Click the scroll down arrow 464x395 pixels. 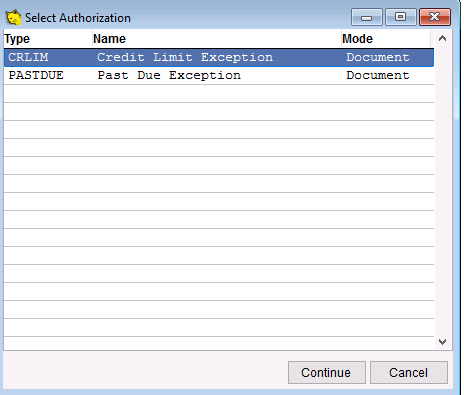(x=443, y=342)
